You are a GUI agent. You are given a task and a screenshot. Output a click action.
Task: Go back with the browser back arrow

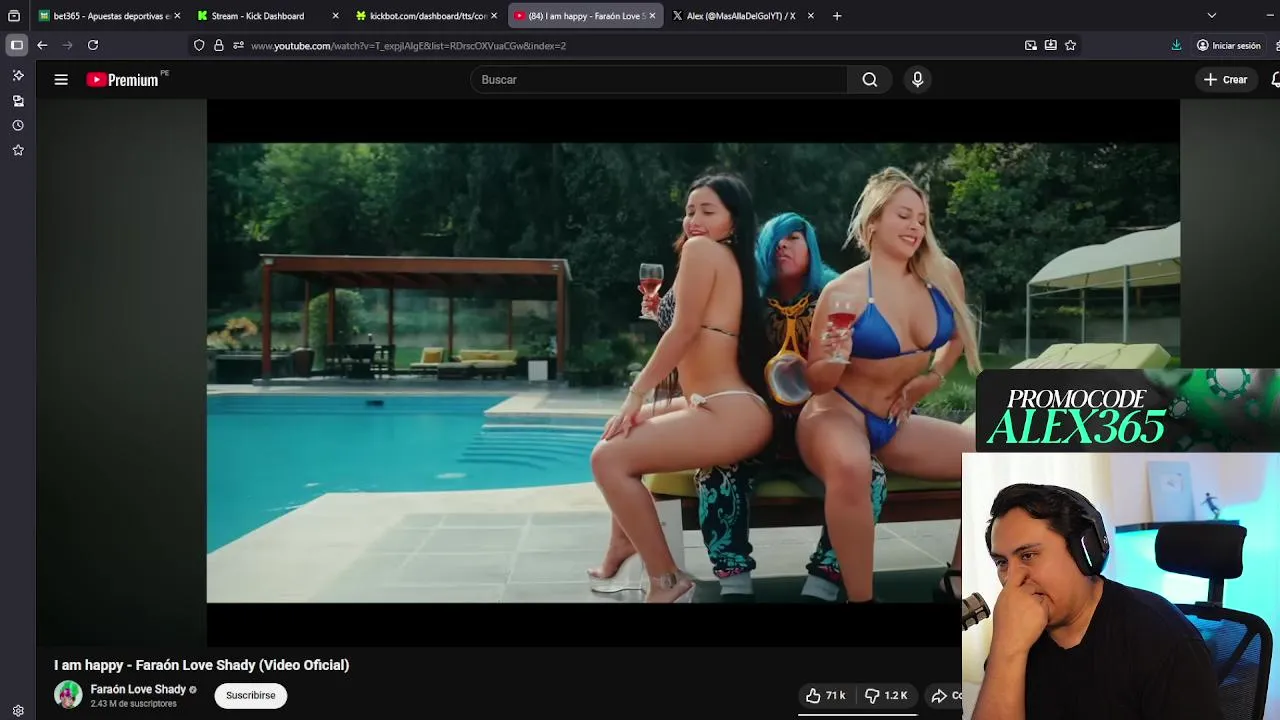click(x=42, y=45)
